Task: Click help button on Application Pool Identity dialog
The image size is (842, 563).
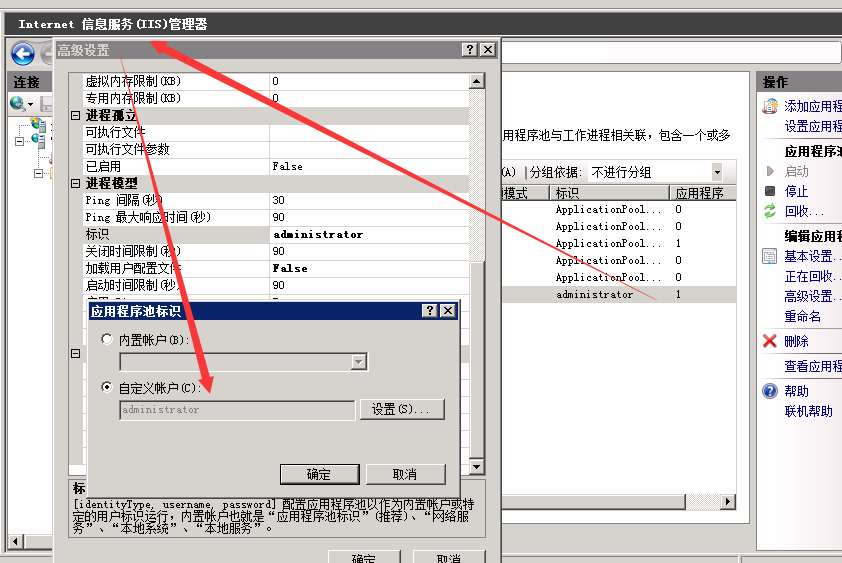Action: pyautogui.click(x=430, y=311)
